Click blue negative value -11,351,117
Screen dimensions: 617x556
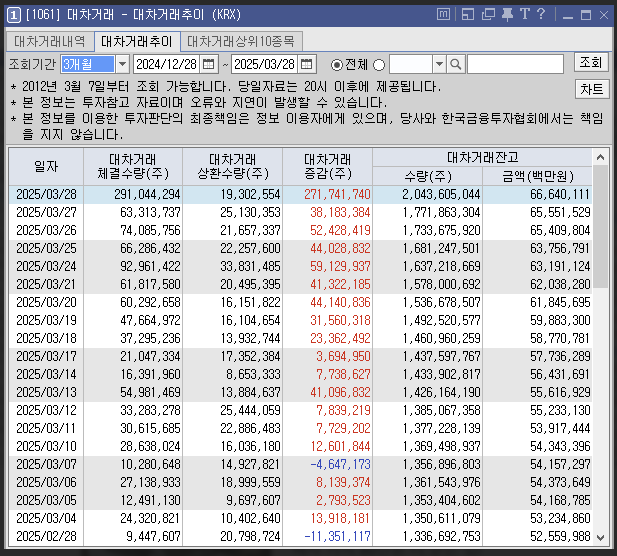[337, 537]
